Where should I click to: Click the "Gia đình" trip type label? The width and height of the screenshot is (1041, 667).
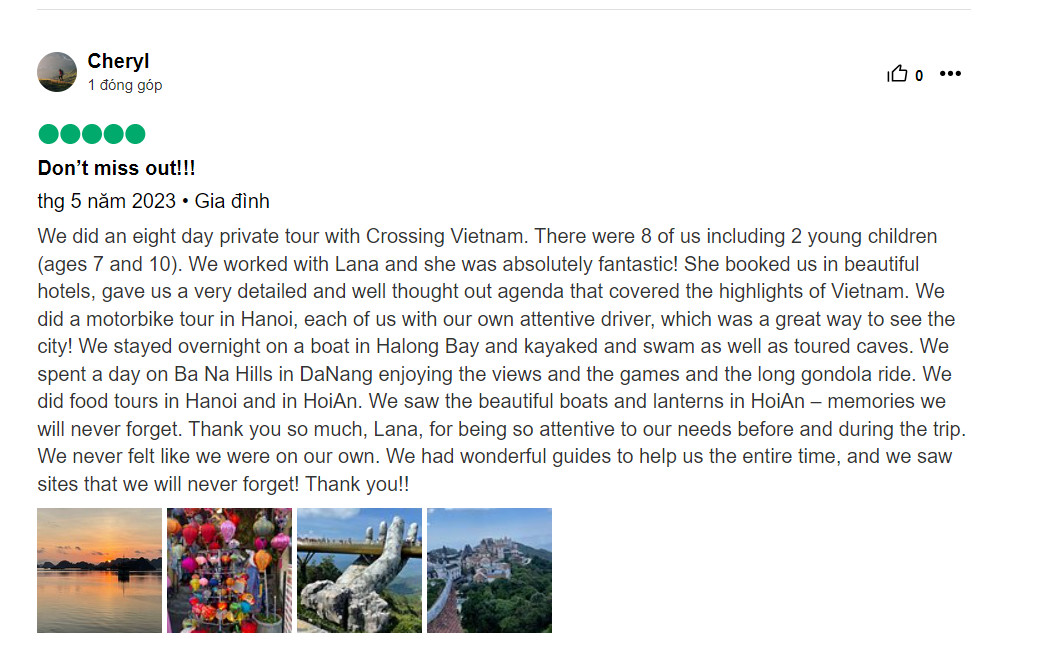232,201
